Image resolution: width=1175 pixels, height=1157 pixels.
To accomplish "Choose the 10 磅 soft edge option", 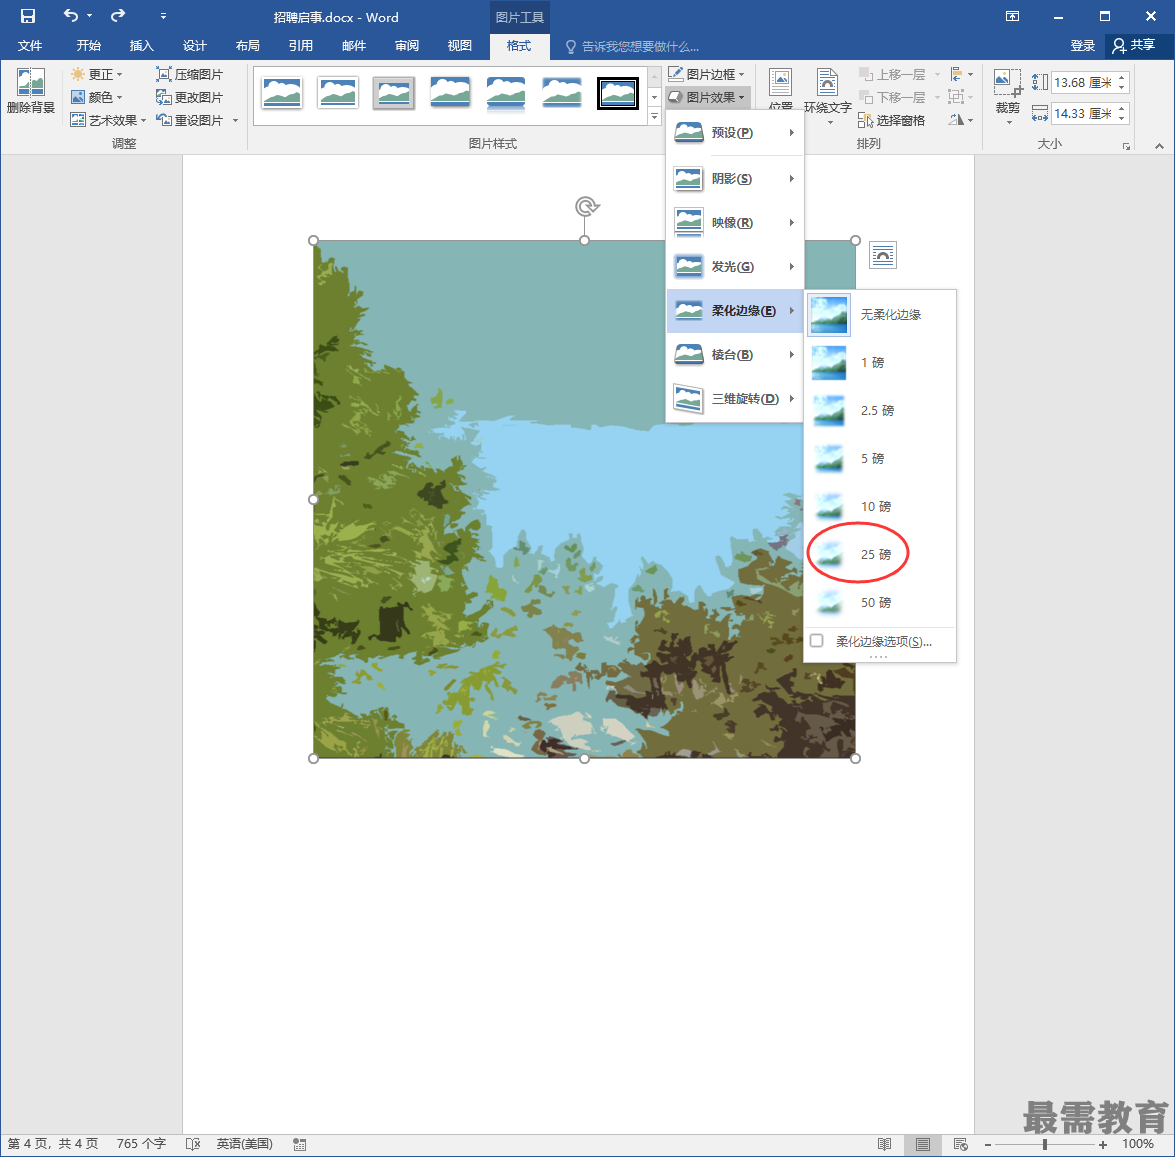I will 881,507.
